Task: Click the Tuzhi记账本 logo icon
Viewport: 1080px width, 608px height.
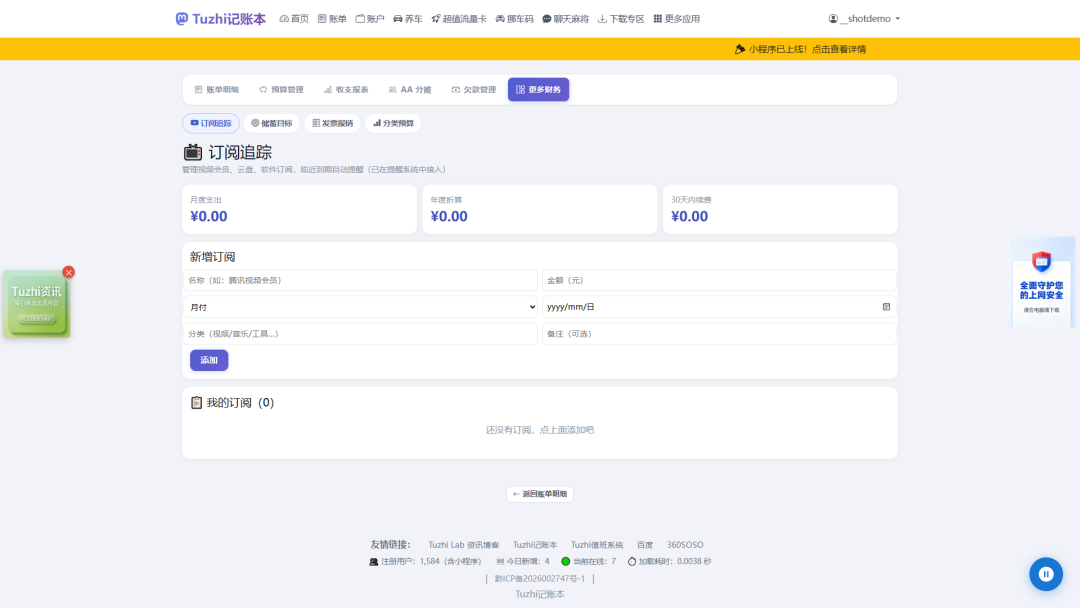Action: [x=181, y=19]
